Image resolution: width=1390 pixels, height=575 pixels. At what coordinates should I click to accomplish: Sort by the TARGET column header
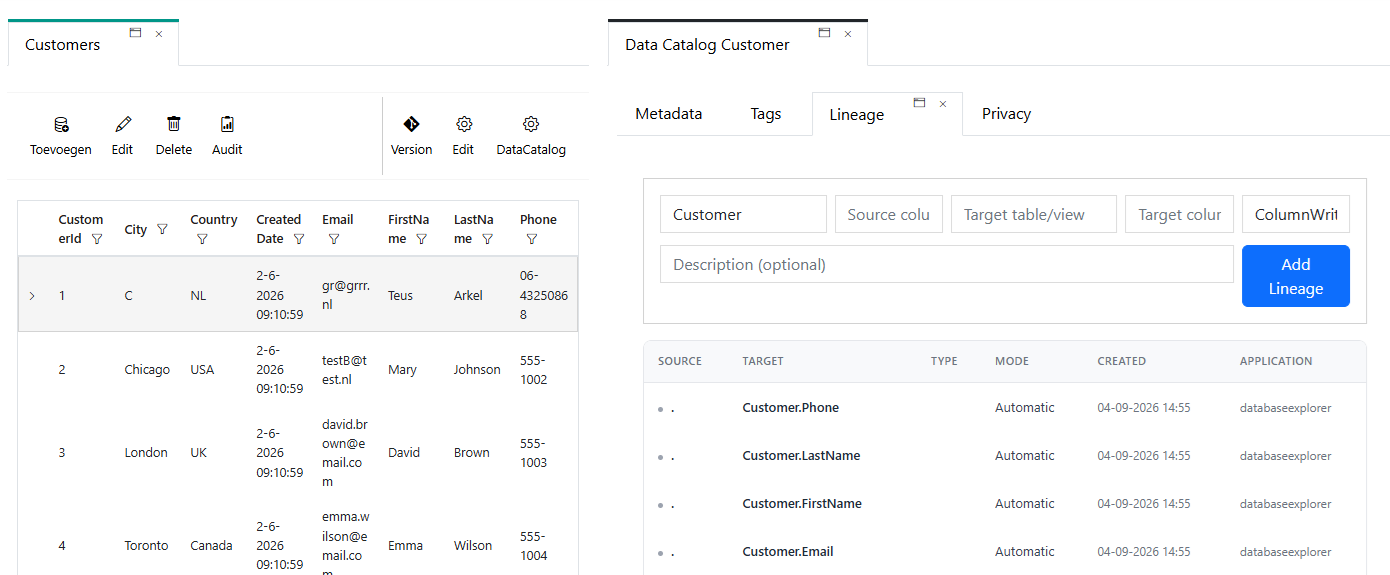(763, 361)
